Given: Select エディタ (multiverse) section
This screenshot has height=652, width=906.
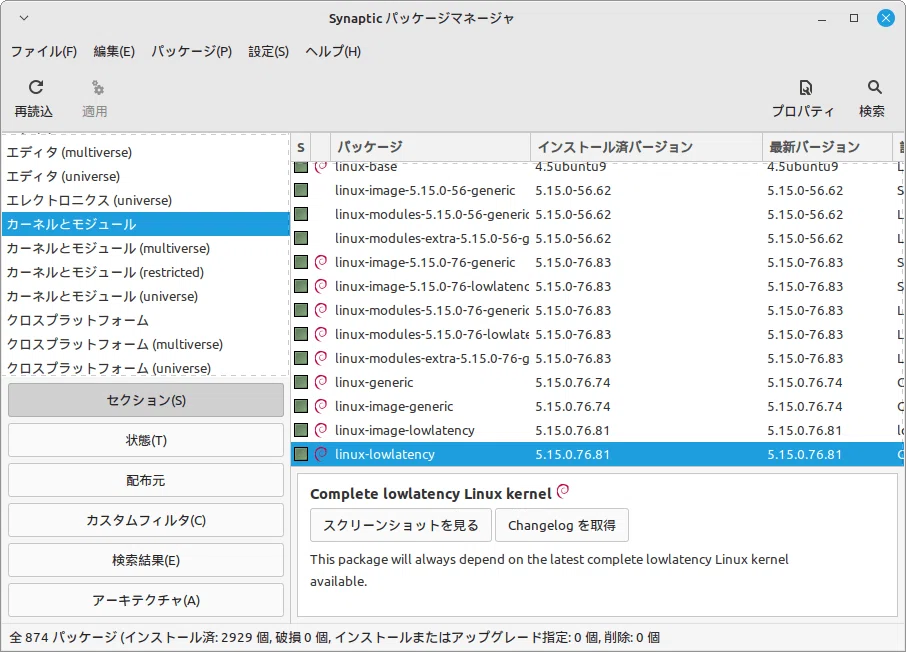Looking at the screenshot, I should [x=145, y=152].
